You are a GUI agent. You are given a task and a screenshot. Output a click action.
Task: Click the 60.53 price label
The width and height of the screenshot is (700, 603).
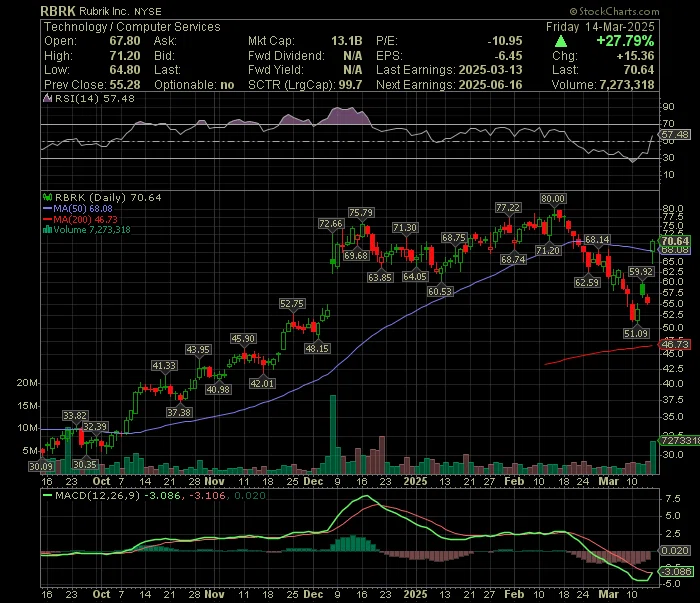pyautogui.click(x=440, y=291)
